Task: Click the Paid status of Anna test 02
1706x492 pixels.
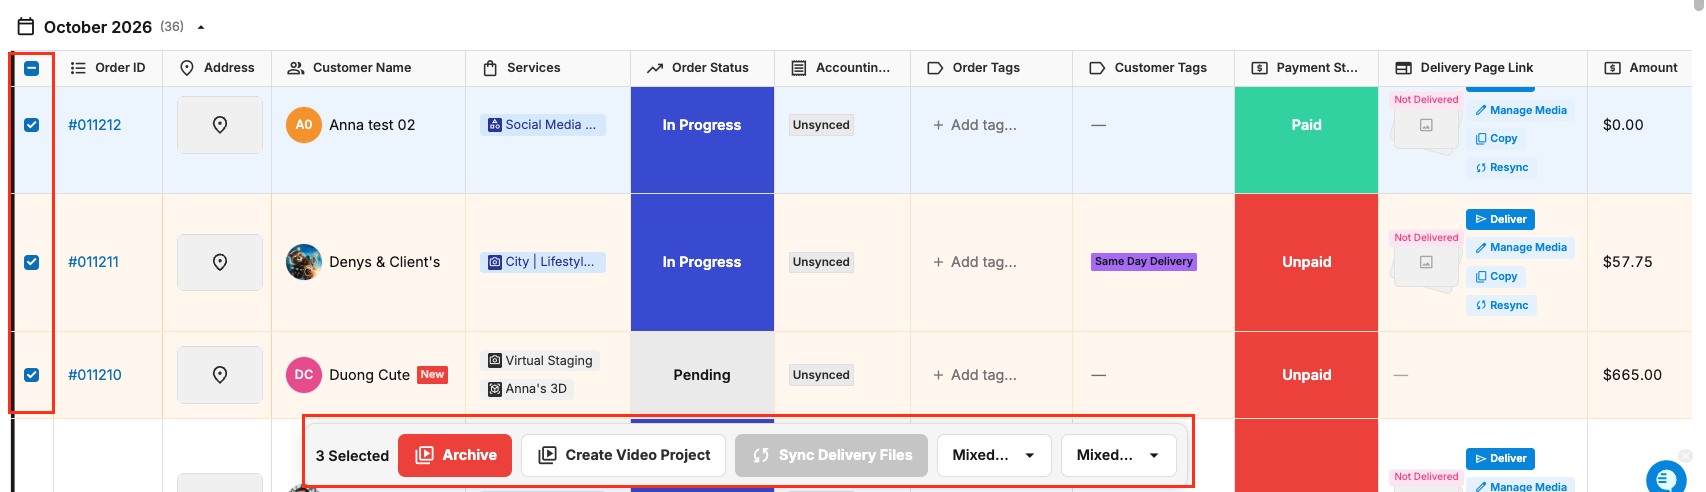Action: [1306, 125]
